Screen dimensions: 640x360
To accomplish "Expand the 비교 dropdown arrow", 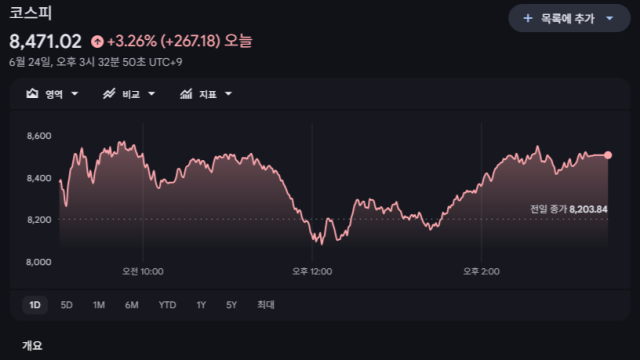I will click(x=151, y=94).
